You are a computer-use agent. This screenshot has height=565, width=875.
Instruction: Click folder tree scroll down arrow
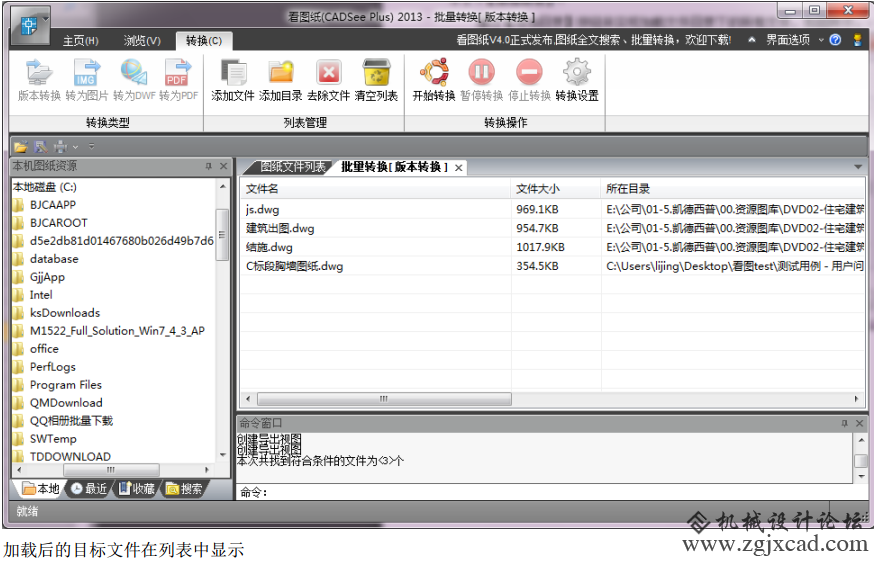pyautogui.click(x=223, y=455)
